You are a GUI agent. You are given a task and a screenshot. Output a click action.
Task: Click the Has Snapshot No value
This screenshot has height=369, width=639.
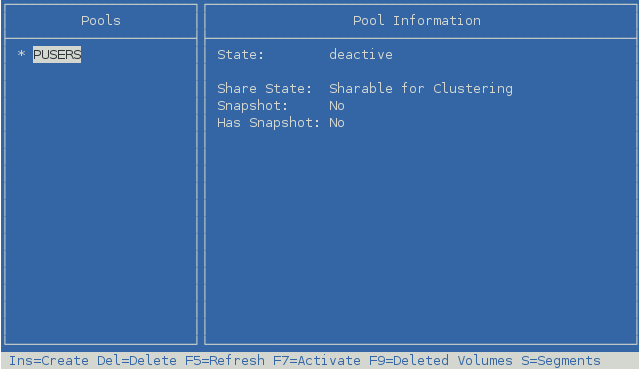pyautogui.click(x=337, y=123)
